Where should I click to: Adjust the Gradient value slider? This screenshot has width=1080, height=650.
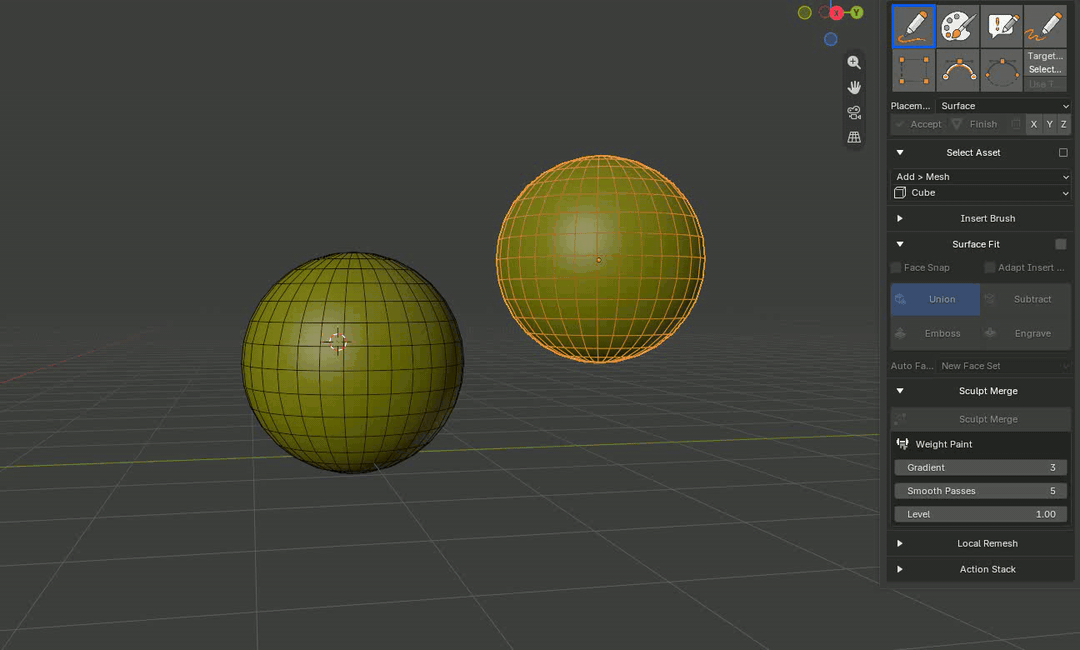[981, 468]
